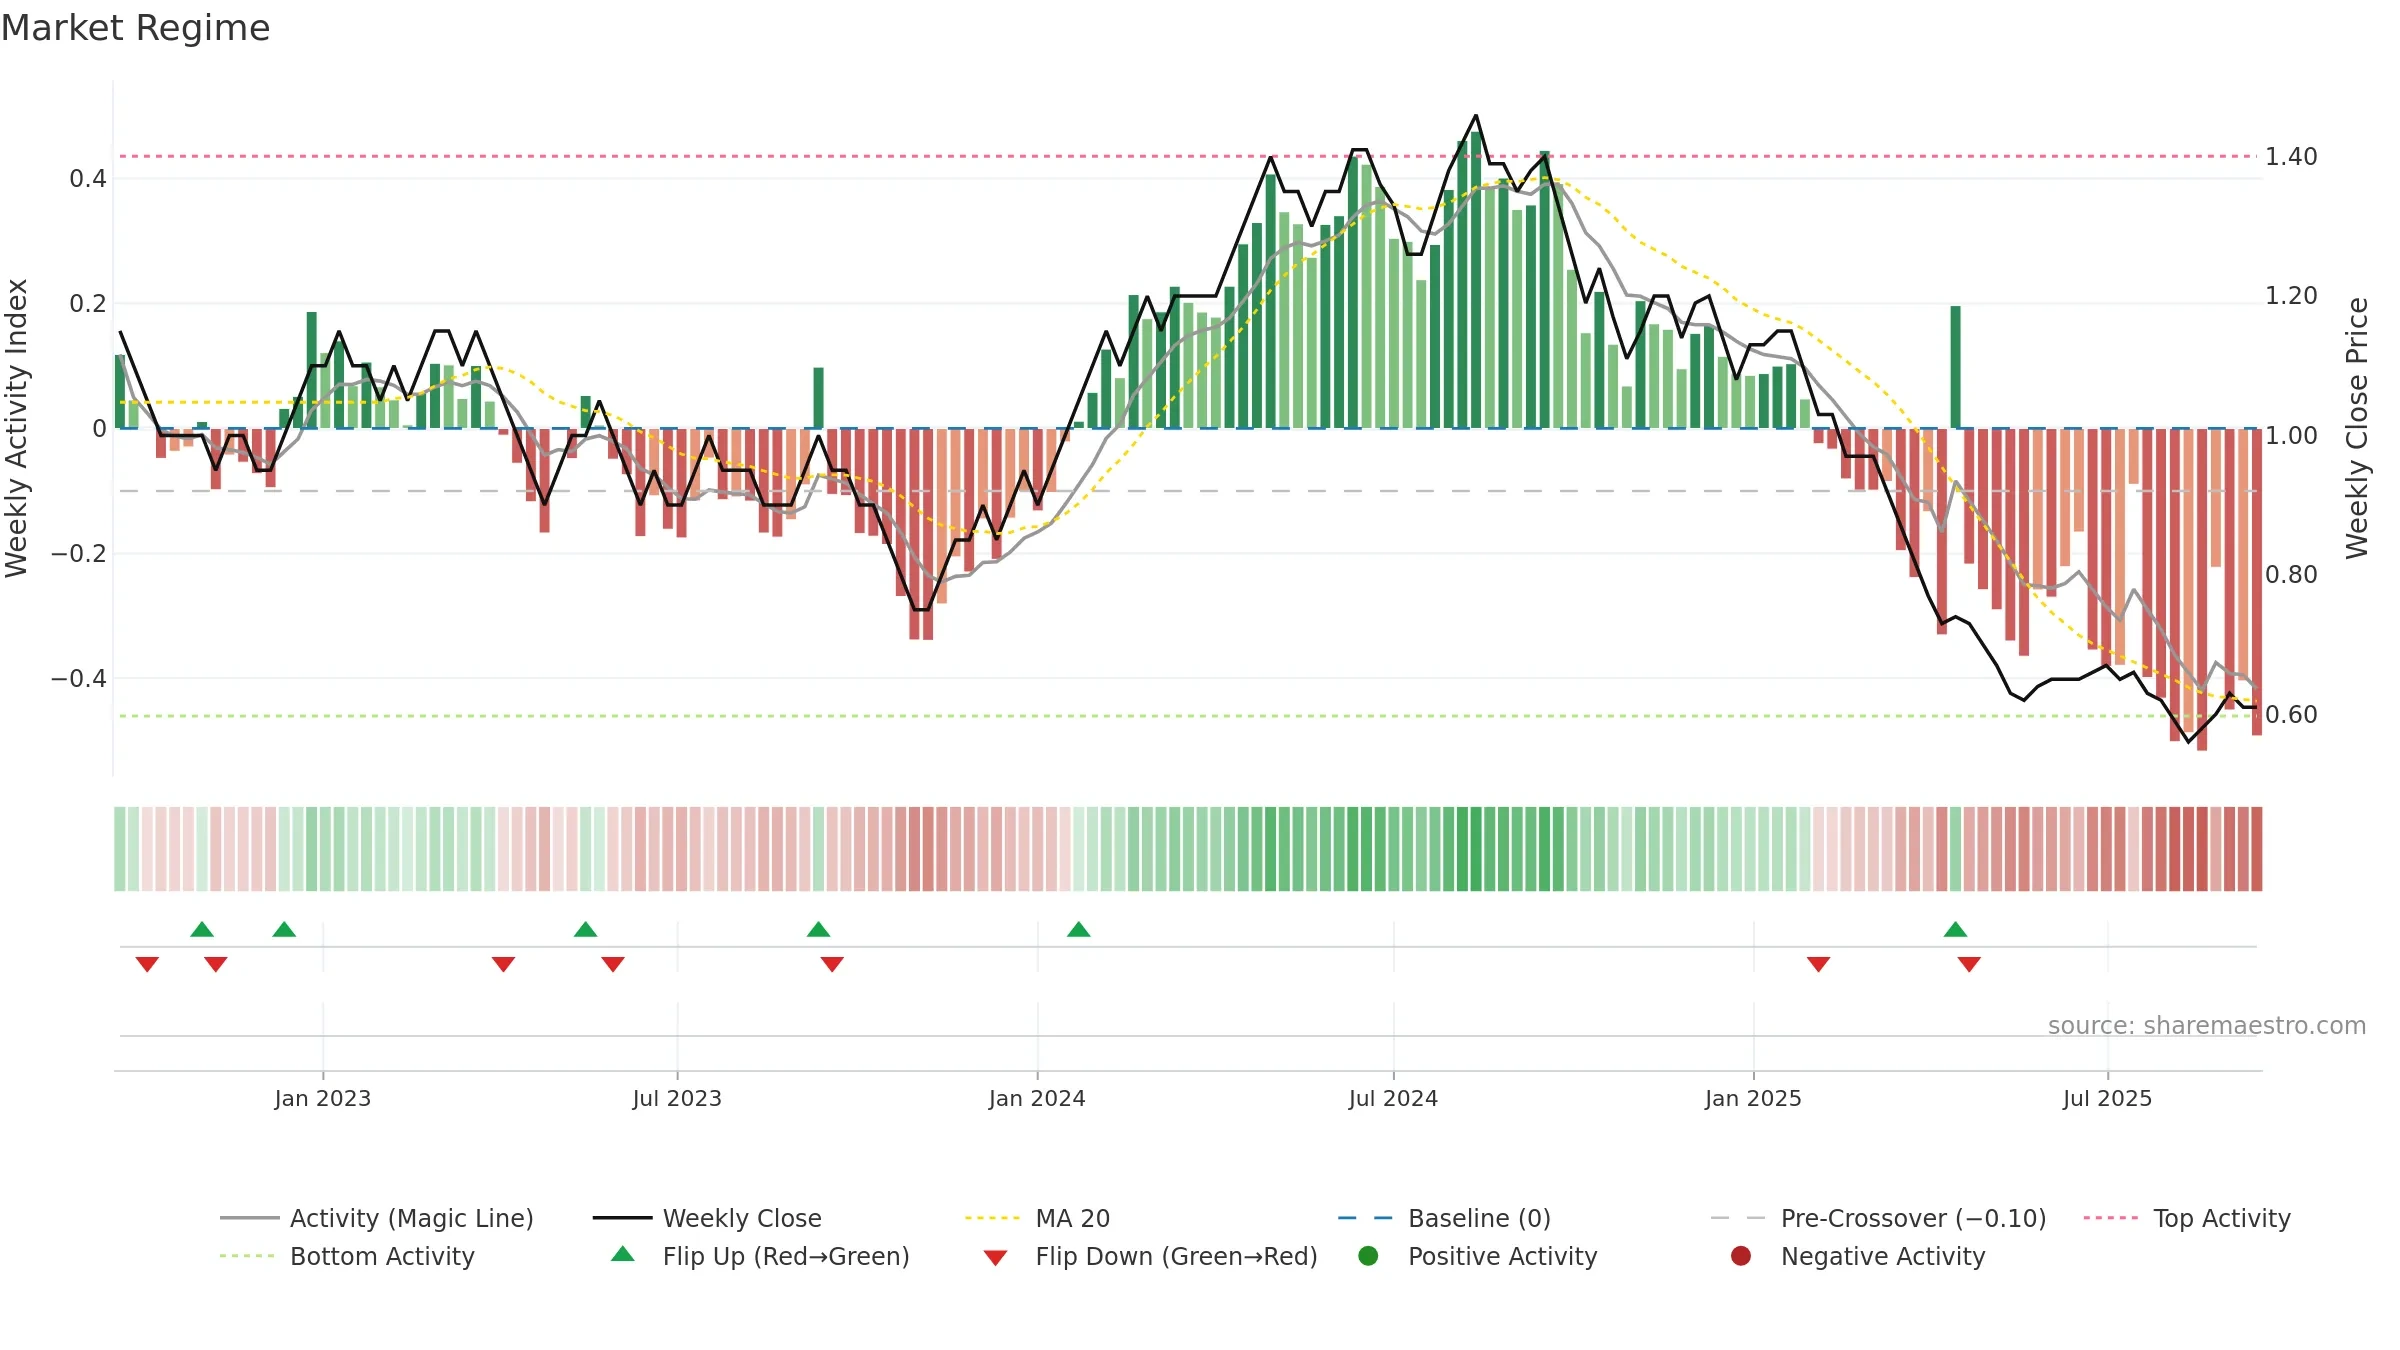
Task: Click the Jan 2023 axis label
Action: coord(322,1098)
